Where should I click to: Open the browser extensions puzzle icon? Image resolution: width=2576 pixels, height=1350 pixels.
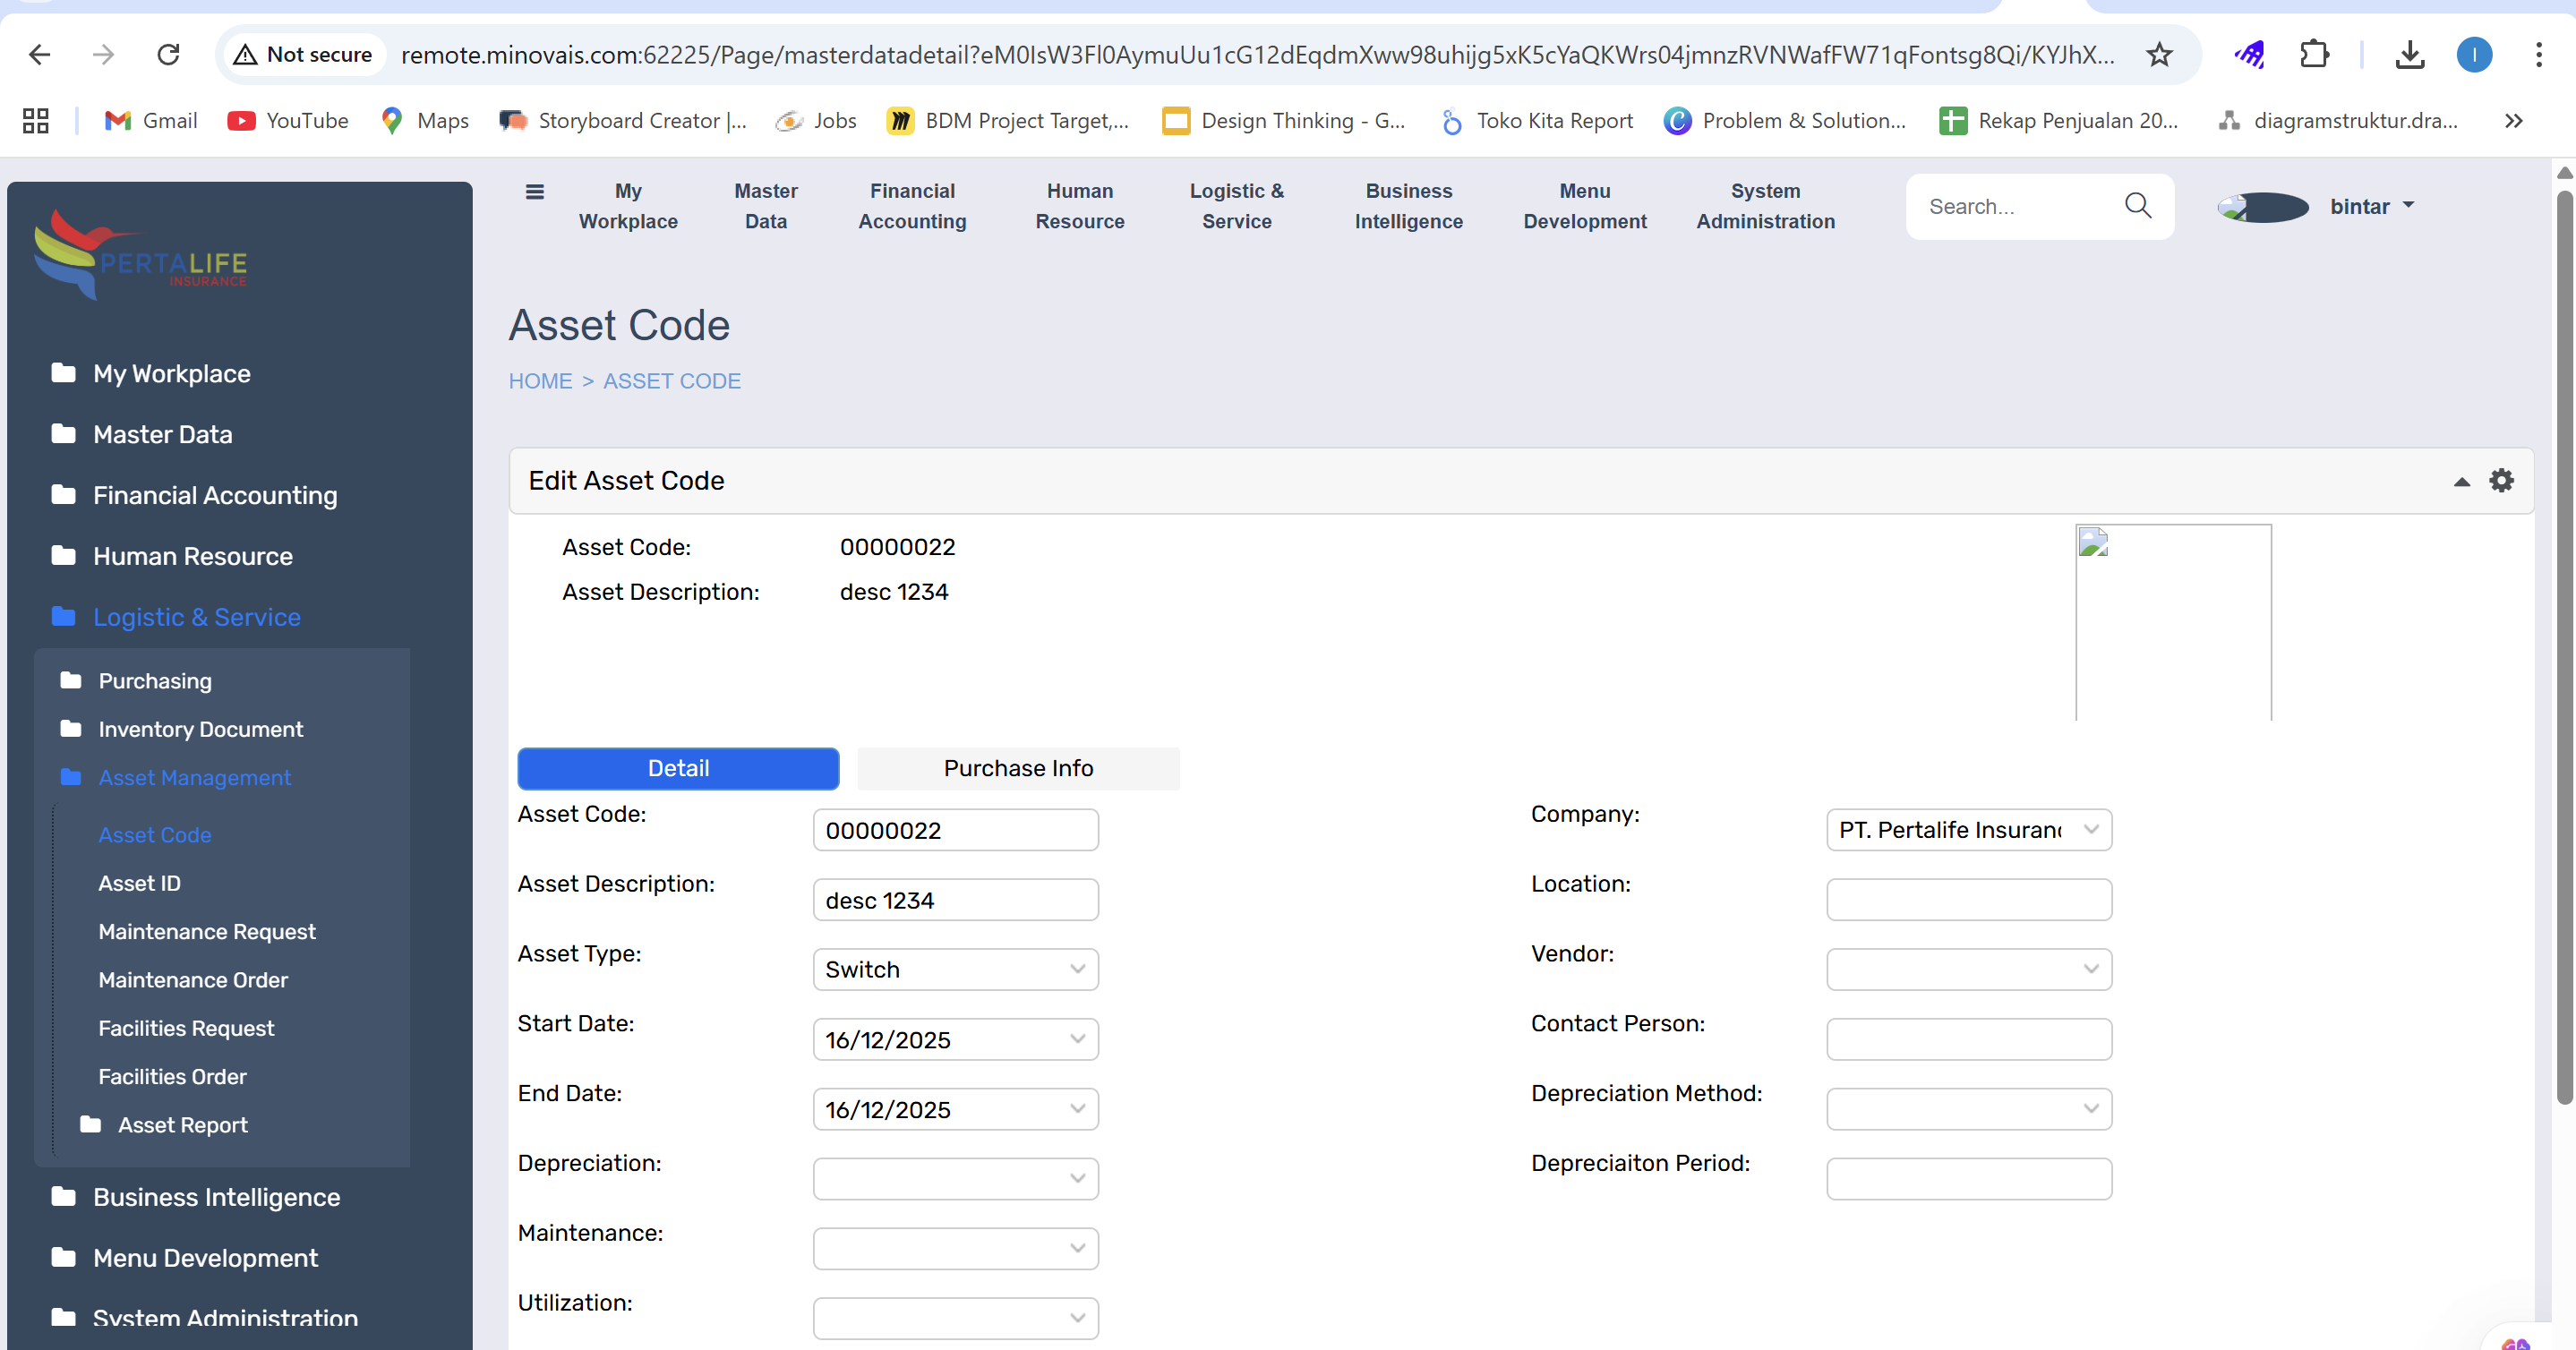[x=2314, y=55]
